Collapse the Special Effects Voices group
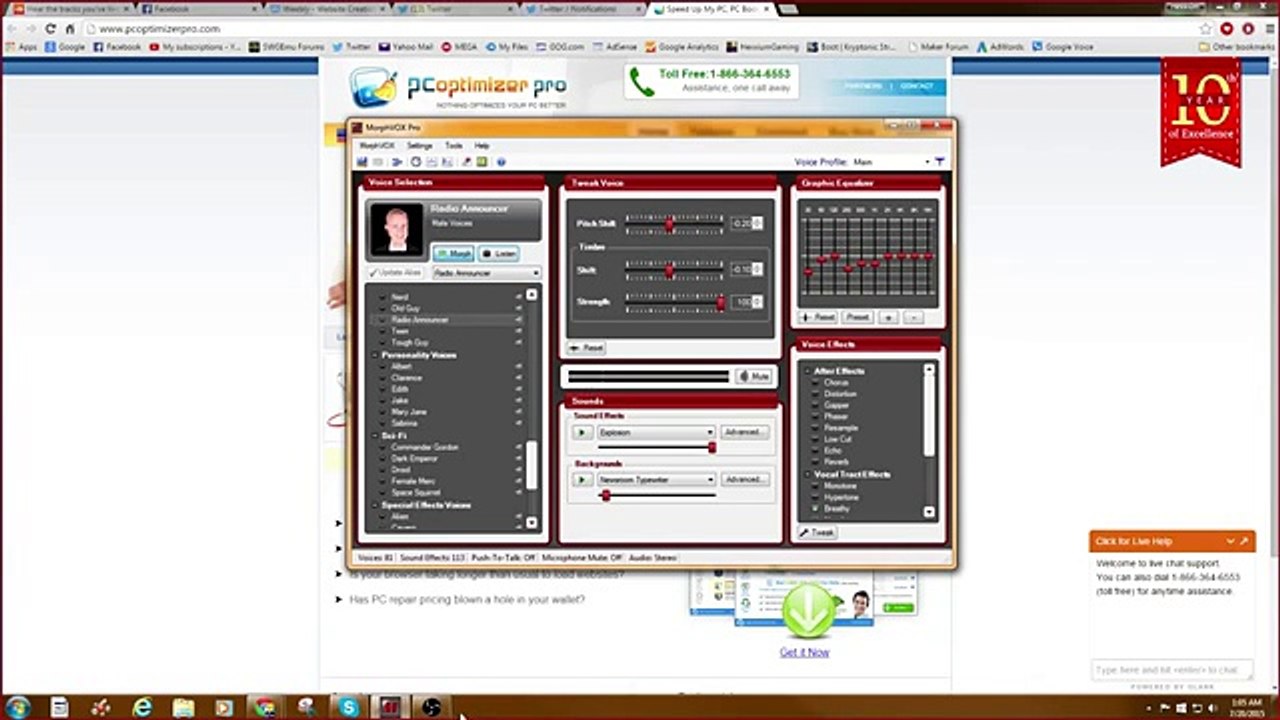Image resolution: width=1280 pixels, height=720 pixels. (375, 505)
